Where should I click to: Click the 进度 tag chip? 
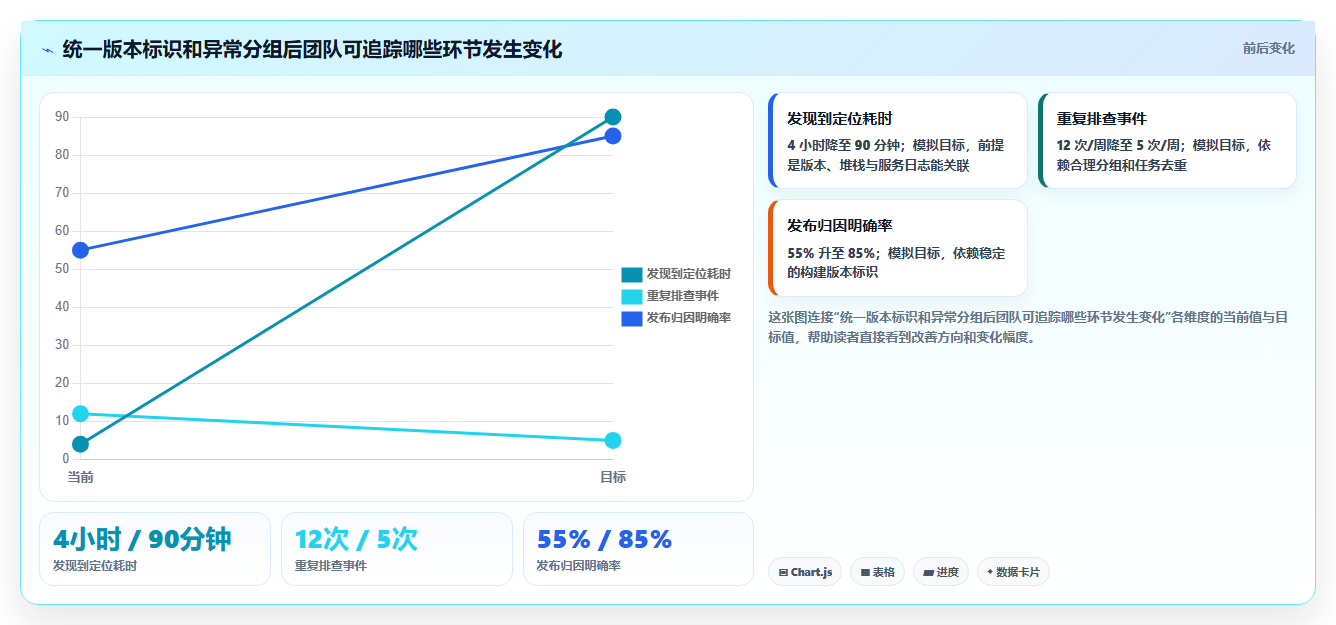click(940, 572)
